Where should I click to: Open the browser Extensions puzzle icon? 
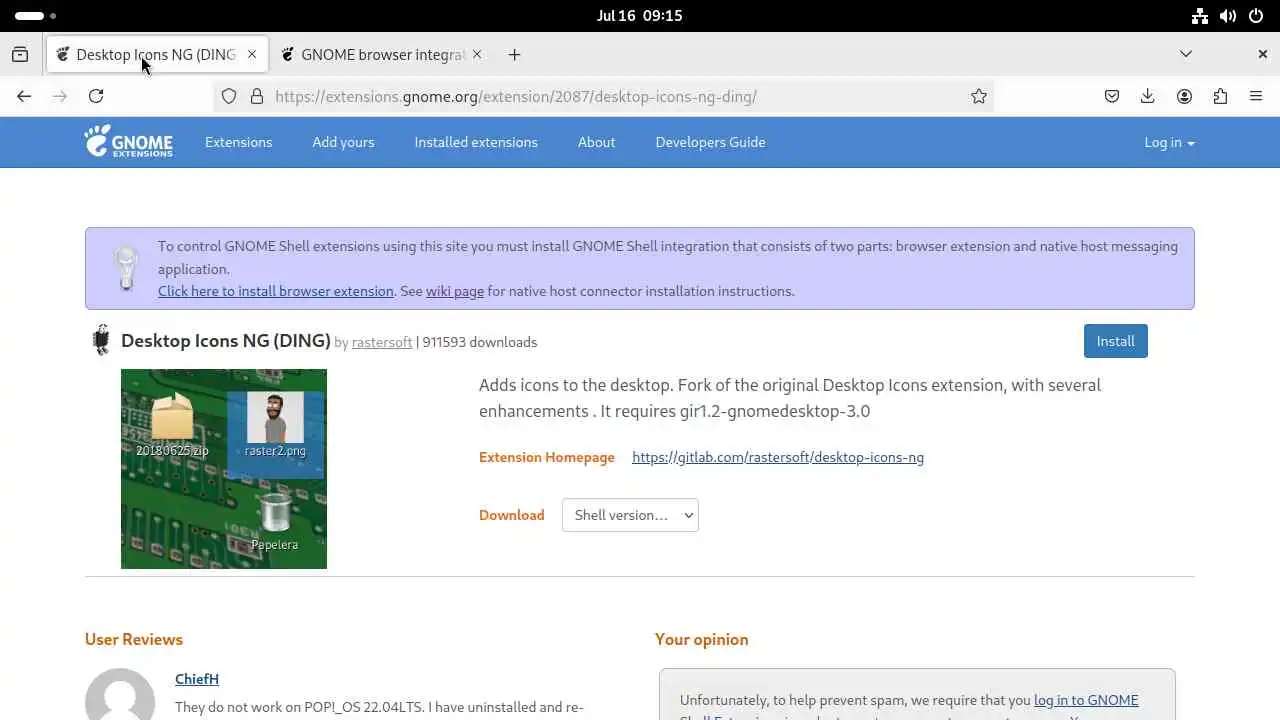click(x=1220, y=96)
